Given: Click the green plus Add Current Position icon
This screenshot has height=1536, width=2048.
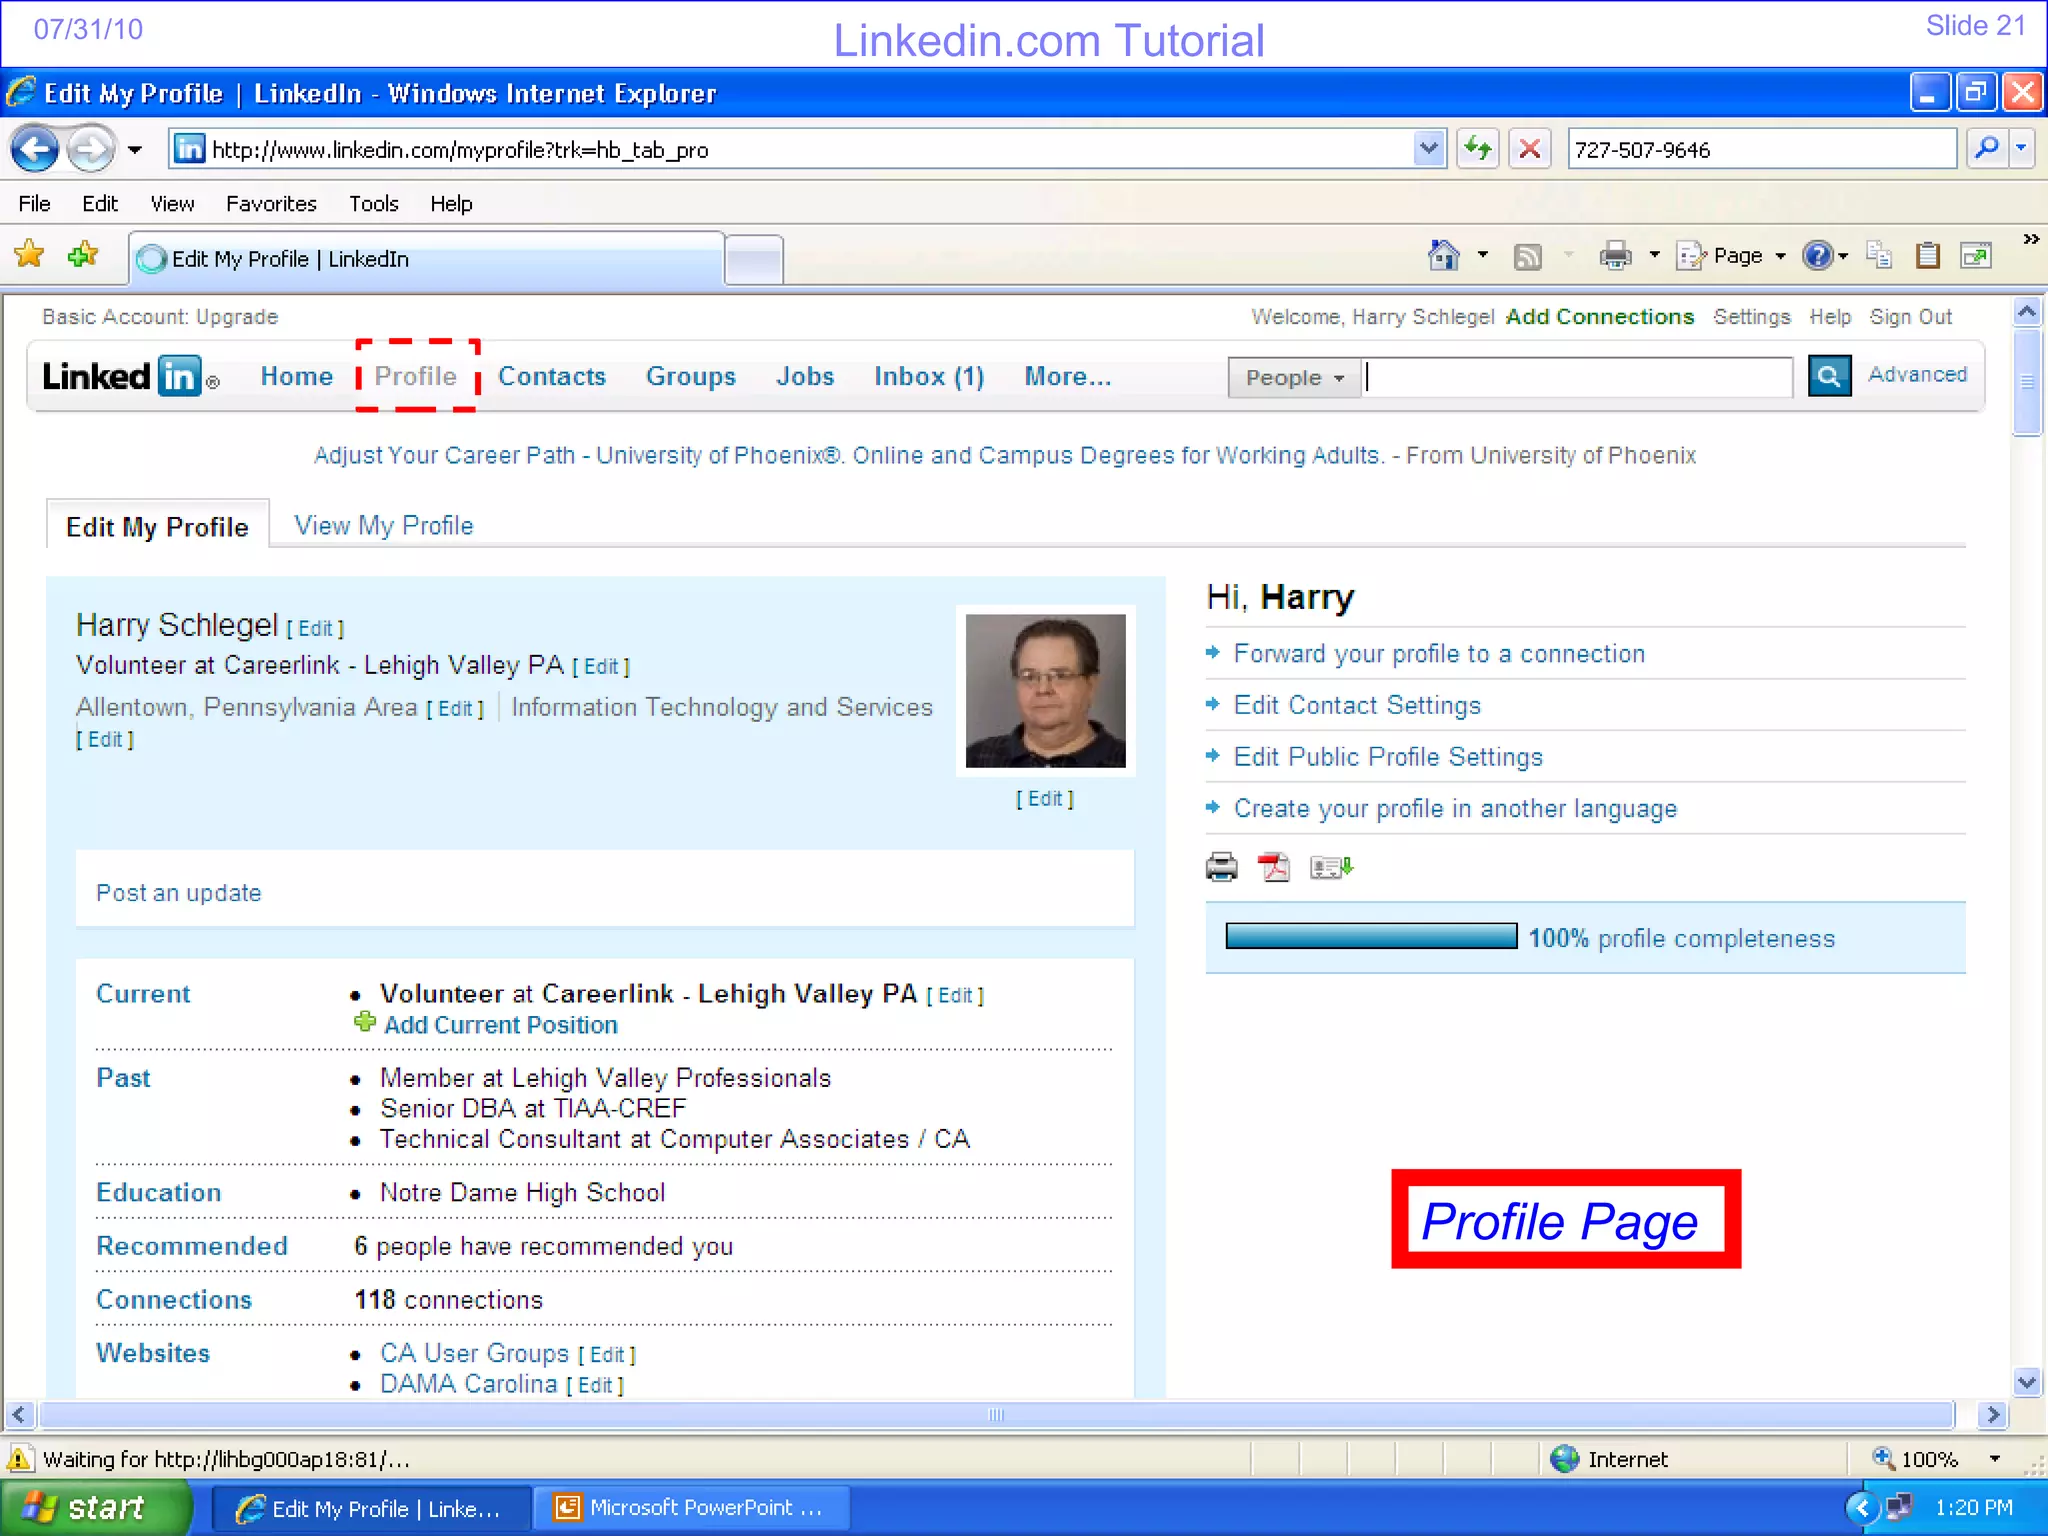Looking at the screenshot, I should click(x=365, y=1022).
